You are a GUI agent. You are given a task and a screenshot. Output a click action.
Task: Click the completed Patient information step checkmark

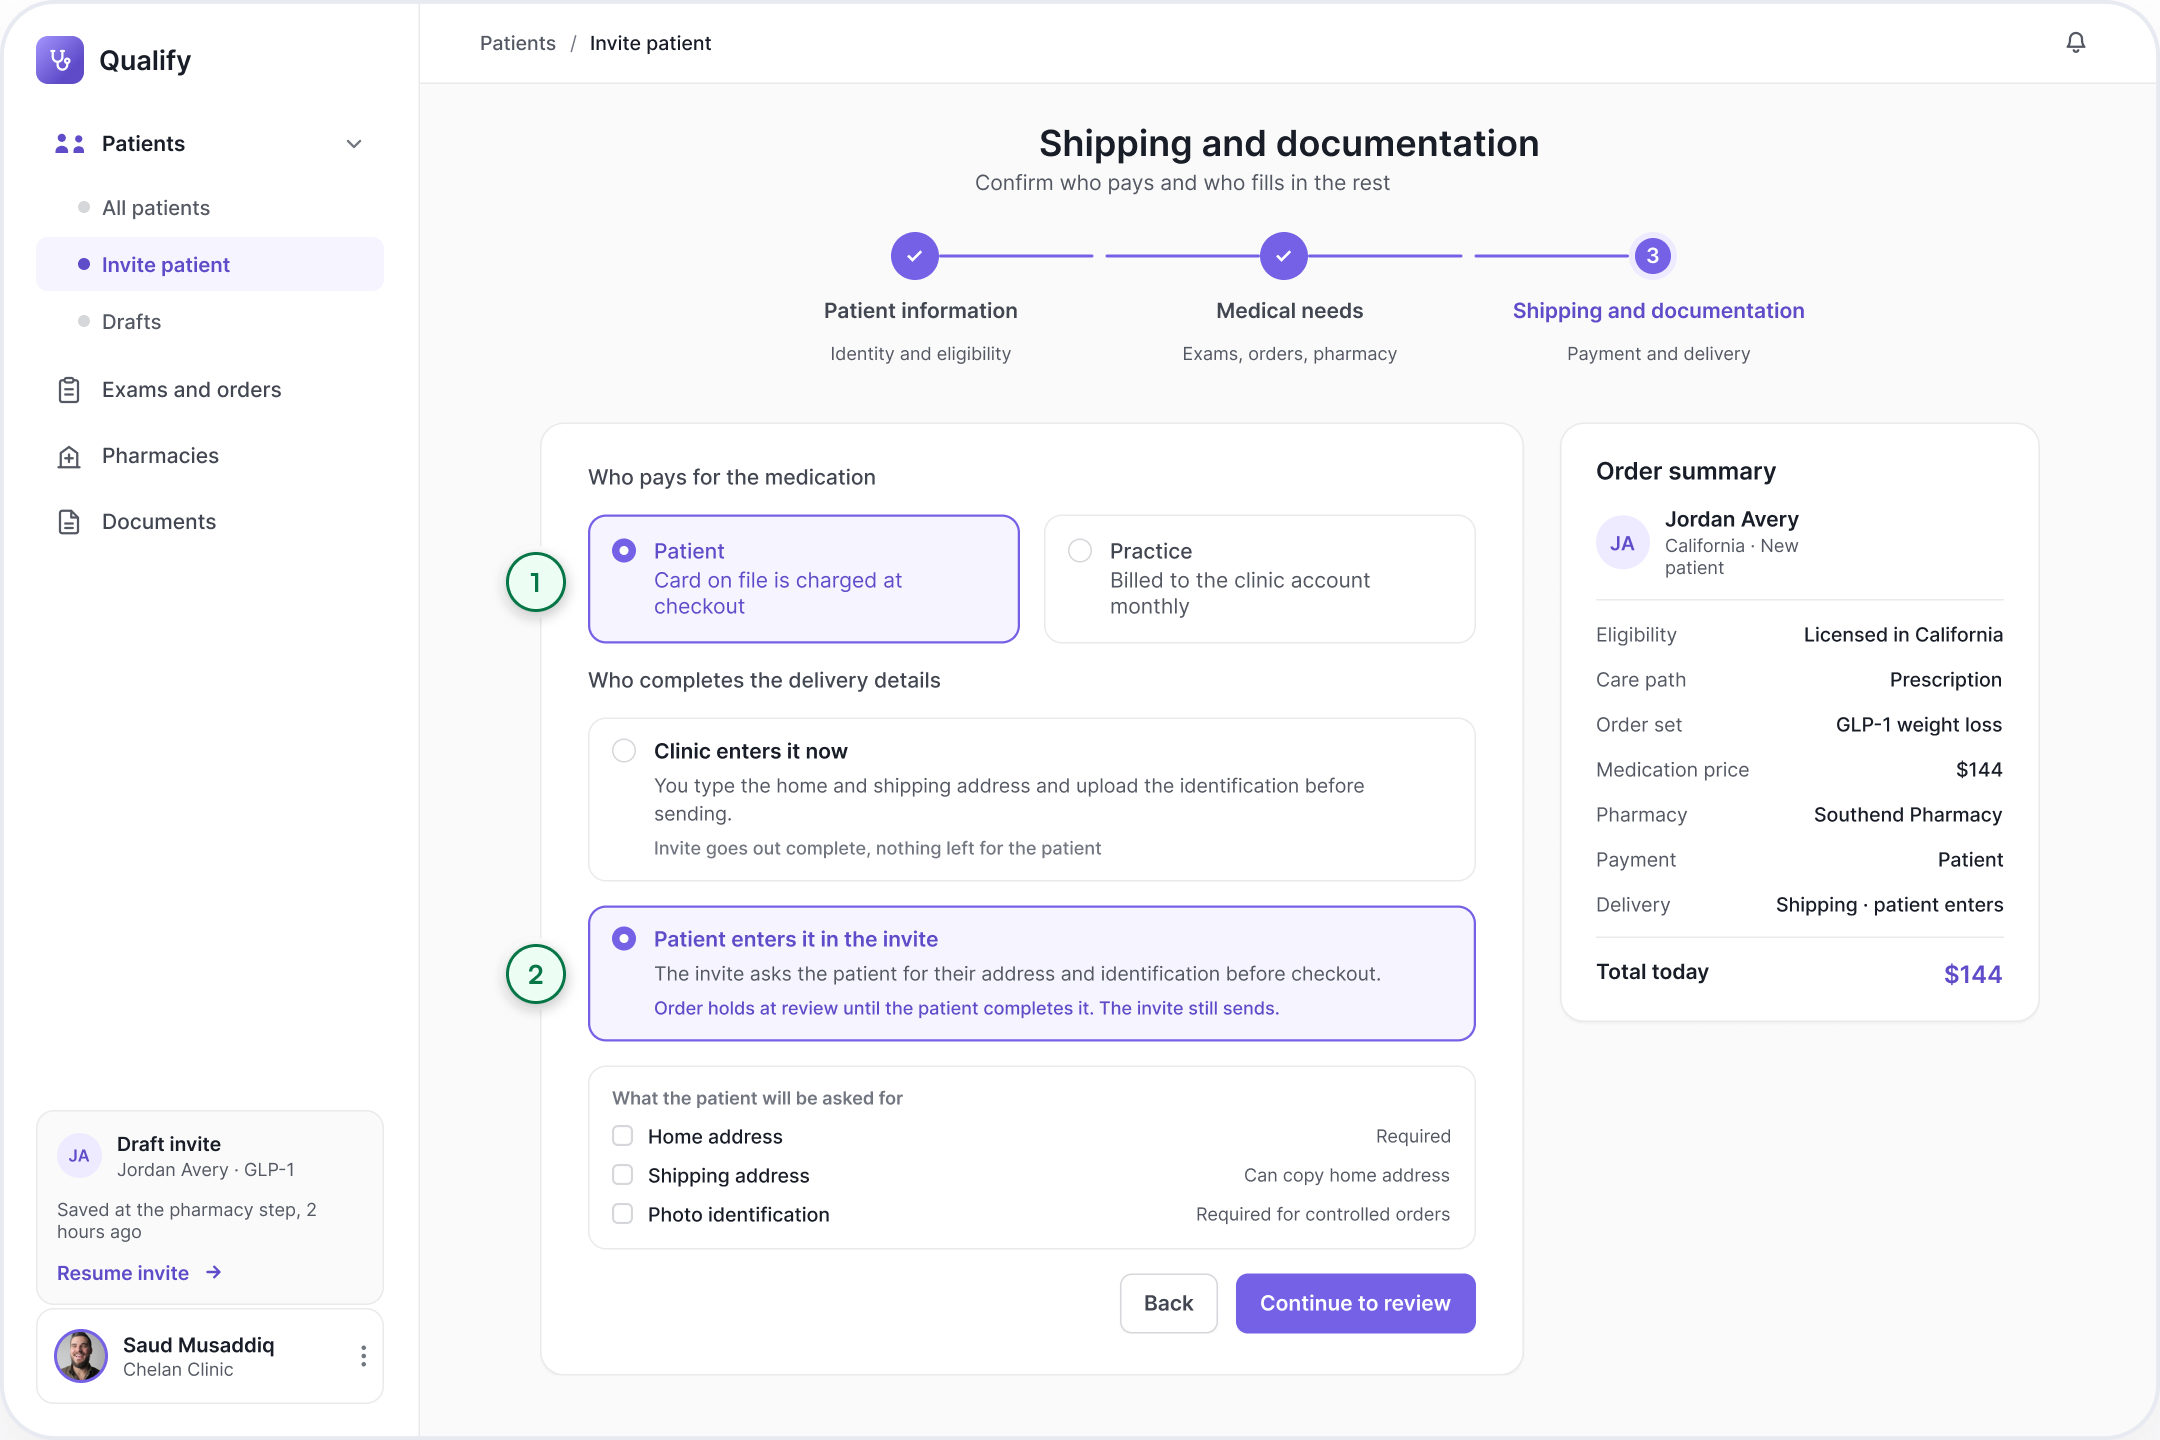[x=915, y=256]
